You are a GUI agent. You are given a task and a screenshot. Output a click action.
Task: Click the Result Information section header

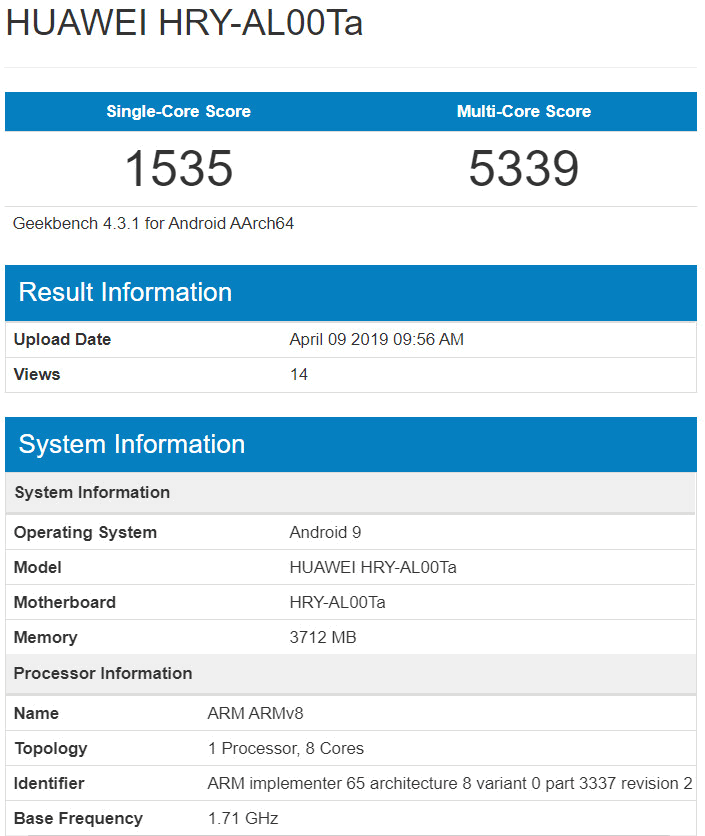(x=351, y=293)
